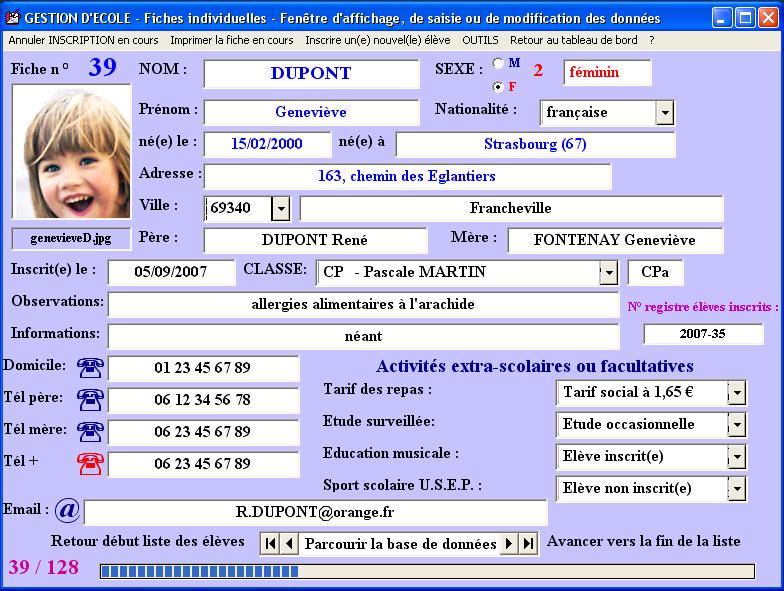Click Retour début liste des élèves
Viewport: 784px width, 591px height.
[x=148, y=541]
